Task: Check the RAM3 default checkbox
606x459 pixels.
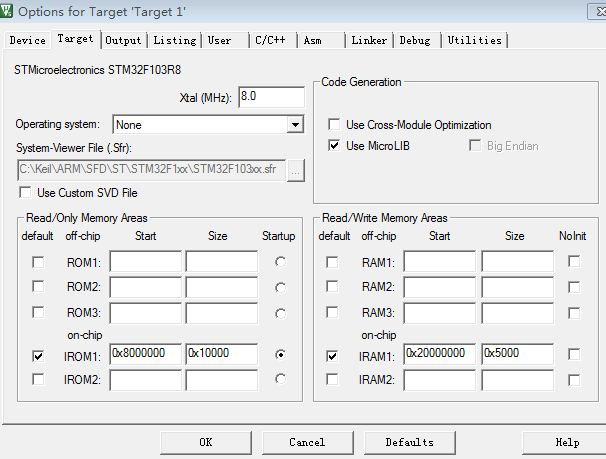Action: pyautogui.click(x=332, y=312)
